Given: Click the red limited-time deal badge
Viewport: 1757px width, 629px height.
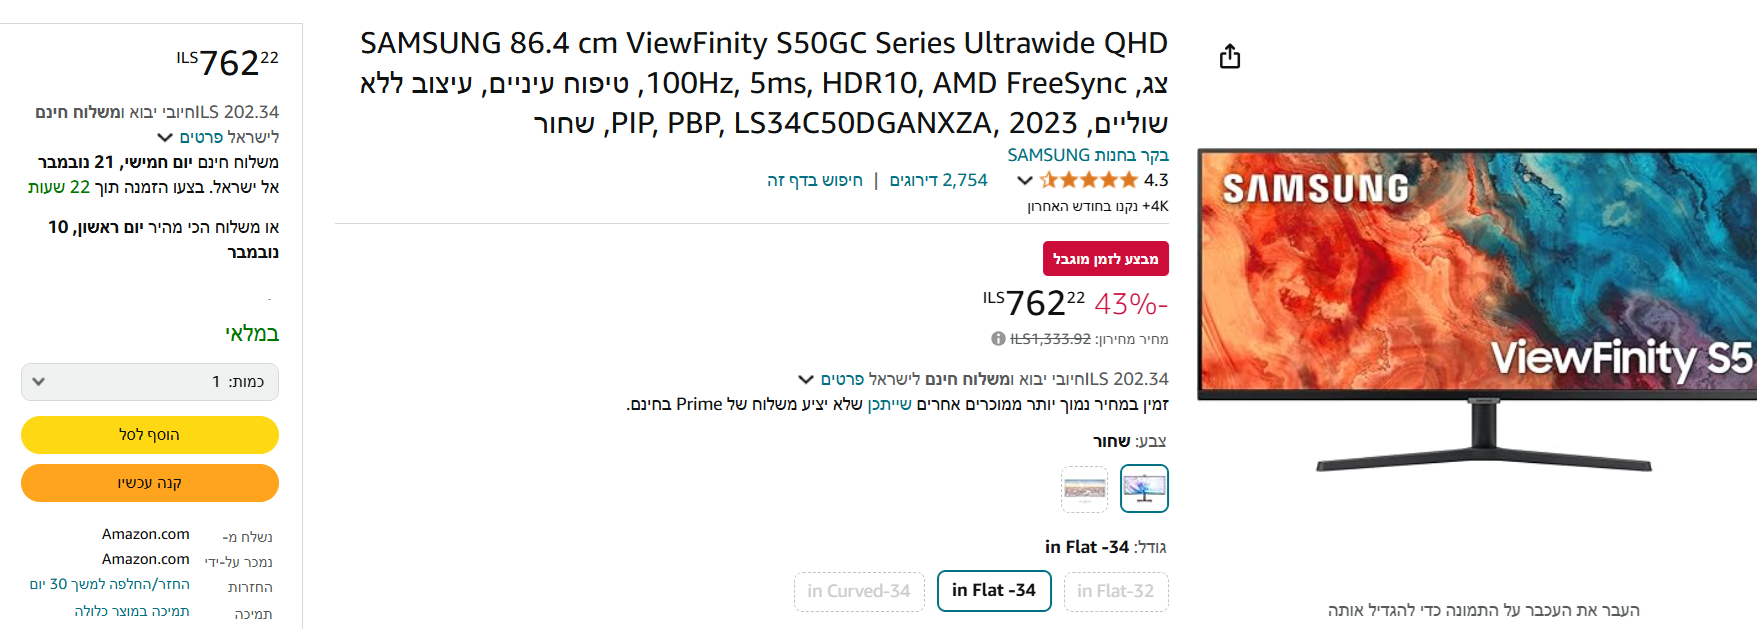Looking at the screenshot, I should point(1105,259).
